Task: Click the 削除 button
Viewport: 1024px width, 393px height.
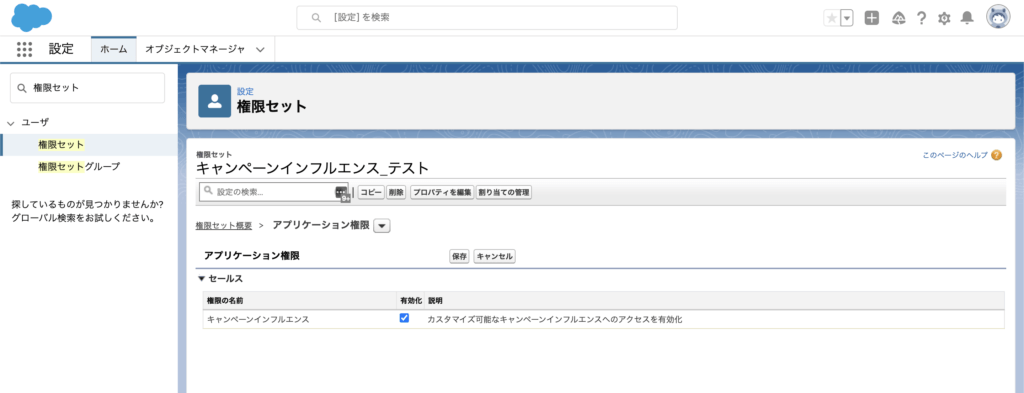Action: 396,193
